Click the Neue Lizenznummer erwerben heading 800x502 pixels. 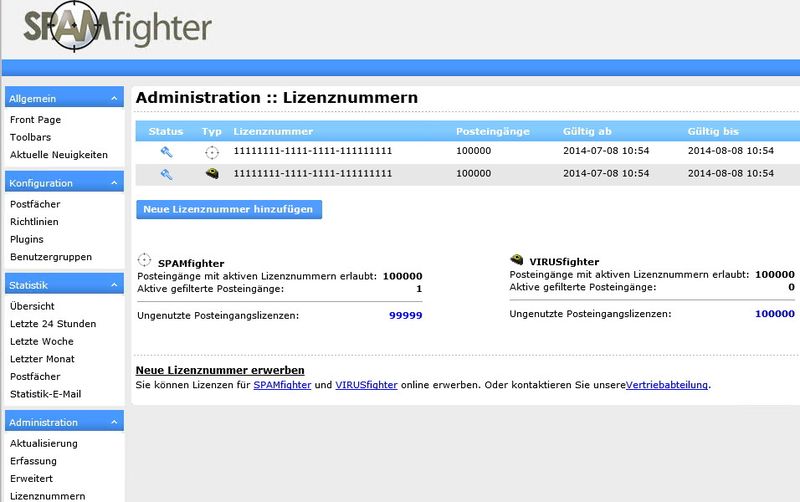[220, 370]
